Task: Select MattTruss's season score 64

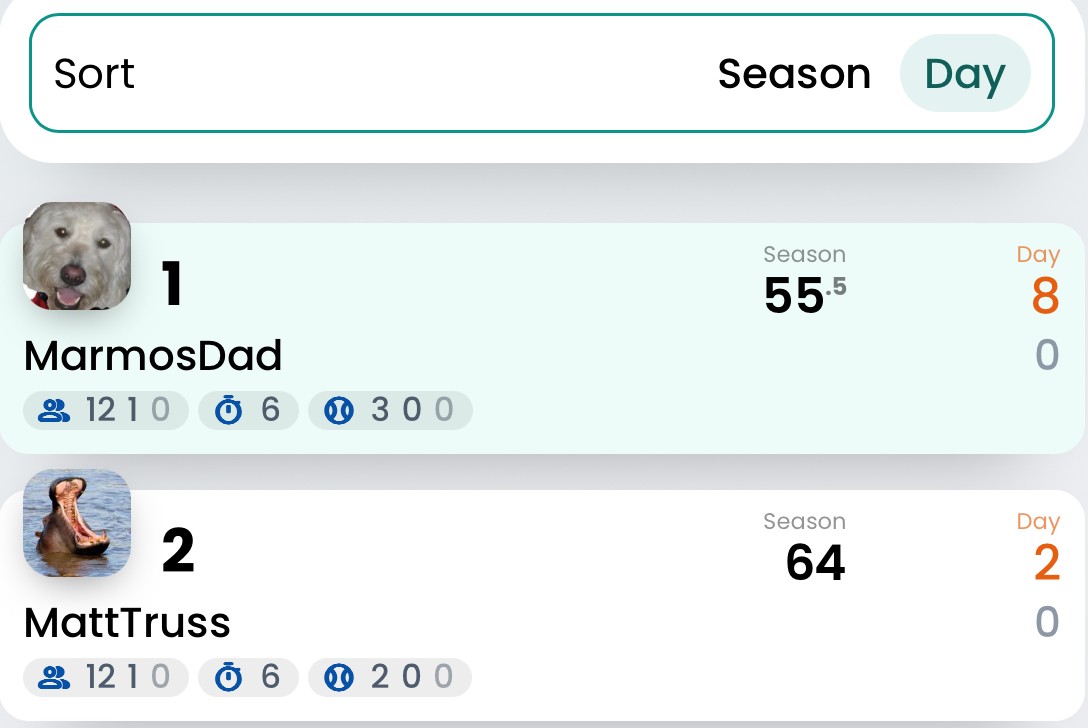Action: pyautogui.click(x=815, y=562)
